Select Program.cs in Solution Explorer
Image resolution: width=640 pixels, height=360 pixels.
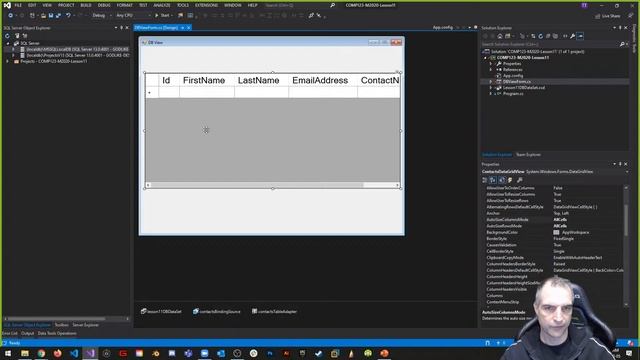click(x=513, y=93)
